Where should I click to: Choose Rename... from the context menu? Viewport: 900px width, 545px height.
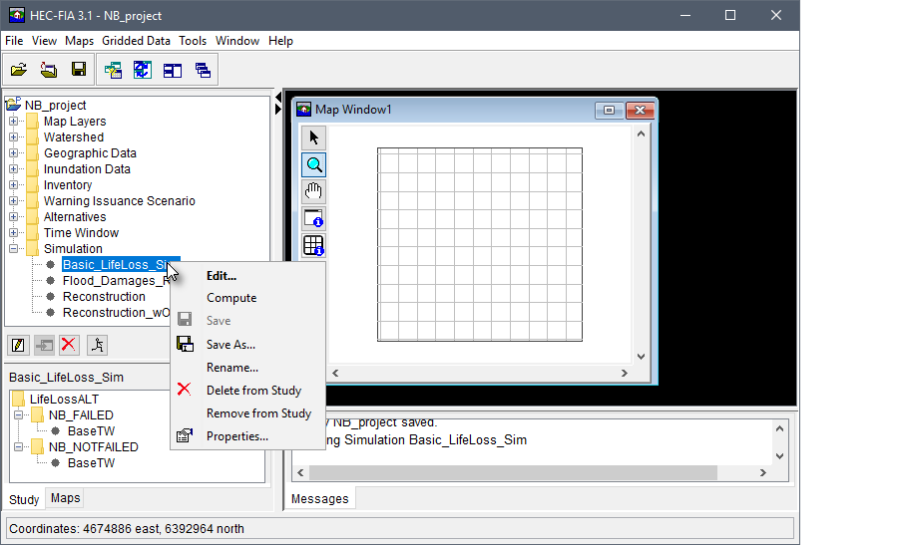pyautogui.click(x=249, y=368)
